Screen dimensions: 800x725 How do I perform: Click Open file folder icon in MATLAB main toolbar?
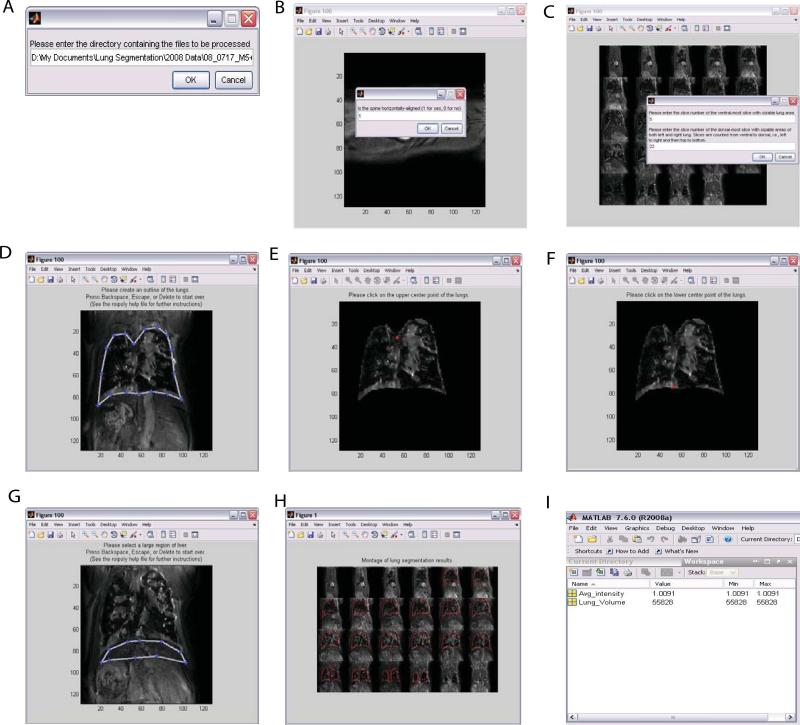point(592,539)
